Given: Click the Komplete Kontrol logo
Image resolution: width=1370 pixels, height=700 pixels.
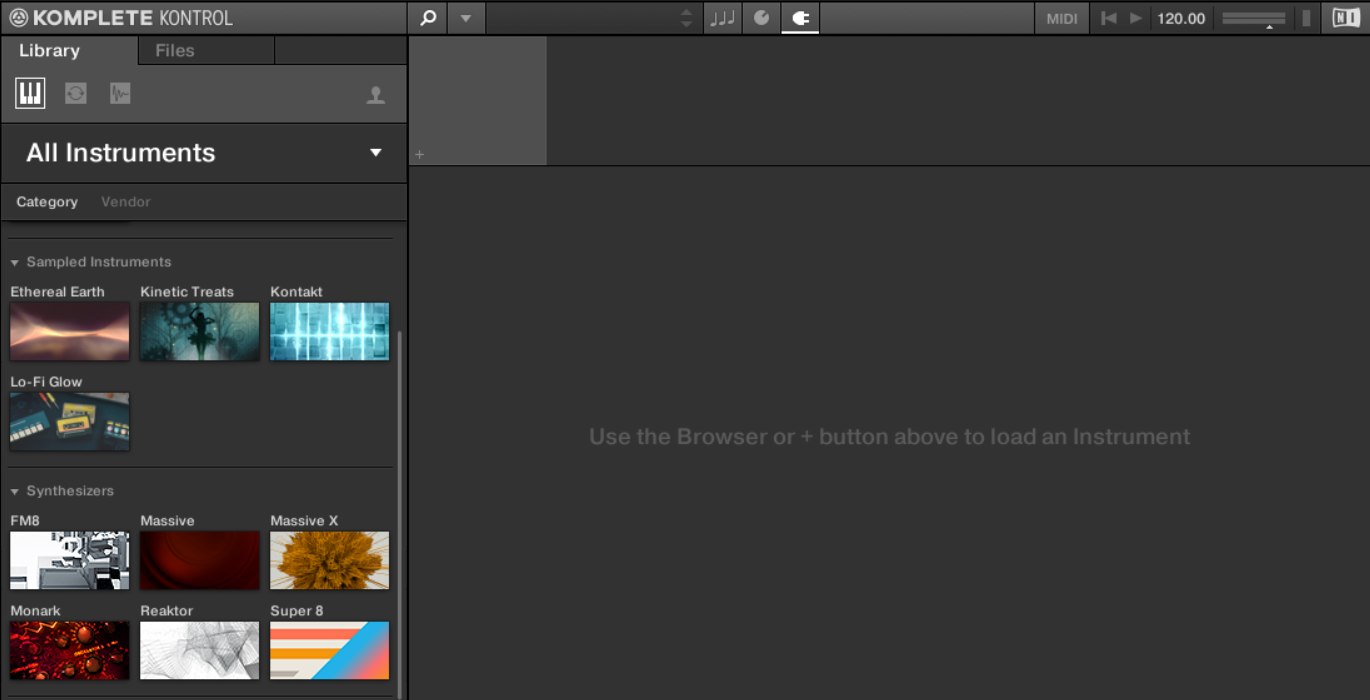Looking at the screenshot, I should click(x=120, y=18).
